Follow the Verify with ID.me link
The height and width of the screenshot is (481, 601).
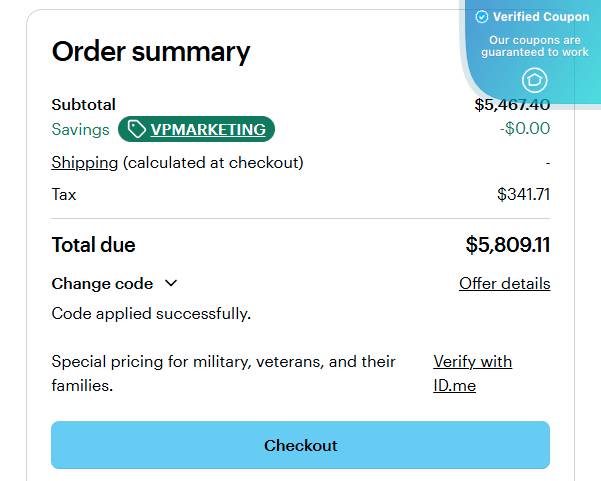pyautogui.click(x=472, y=373)
